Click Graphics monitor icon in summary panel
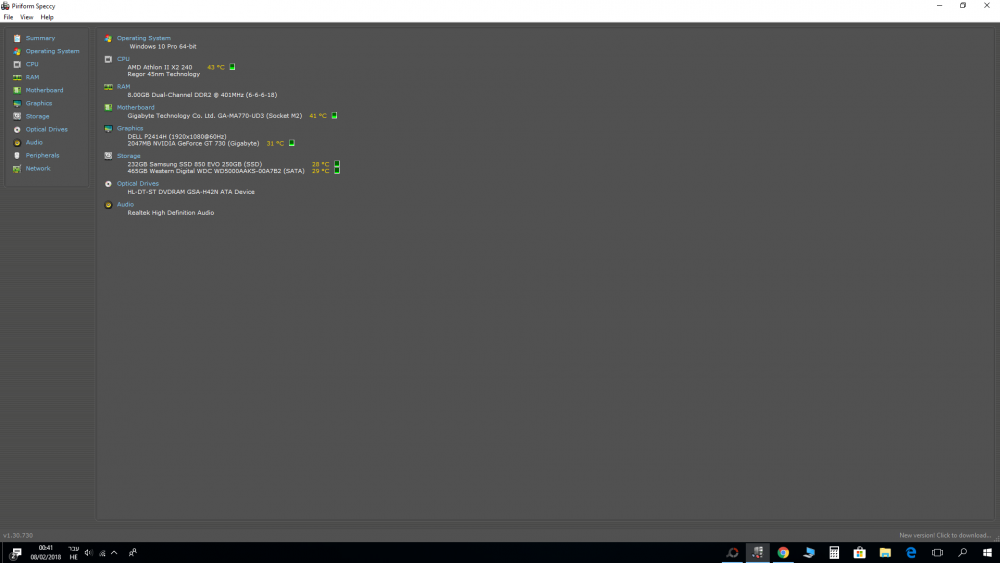Viewport: 1000px width, 563px height. click(x=108, y=129)
